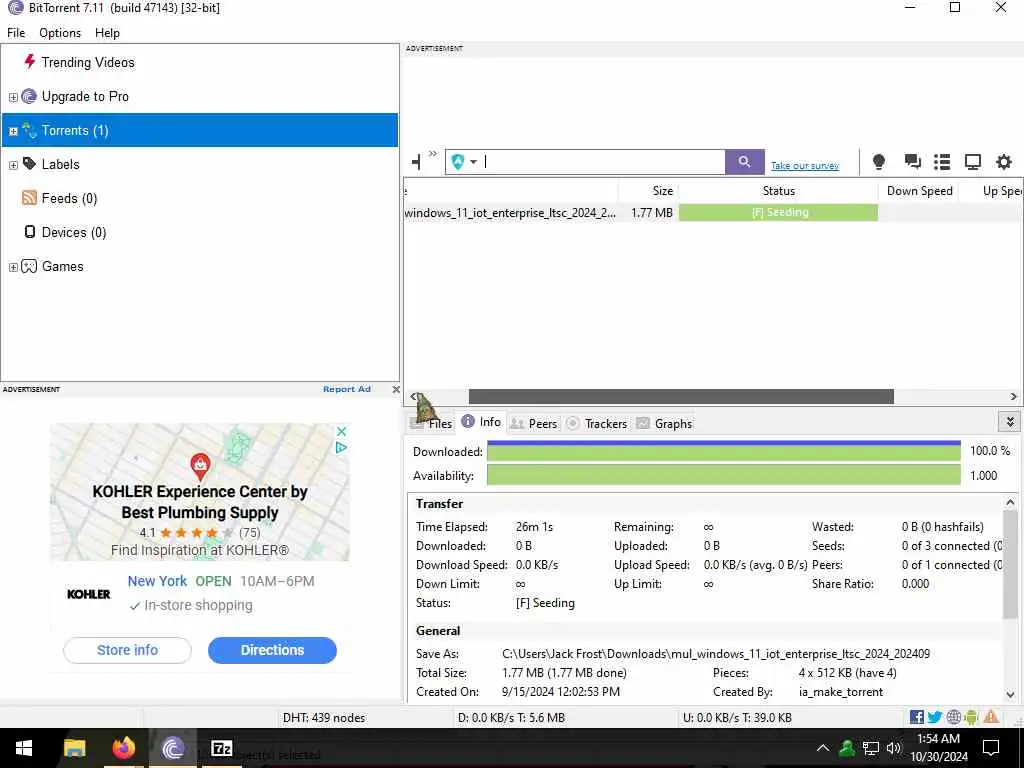Expand the Upgrade to Pro node
This screenshot has height=768, width=1024.
point(13,97)
